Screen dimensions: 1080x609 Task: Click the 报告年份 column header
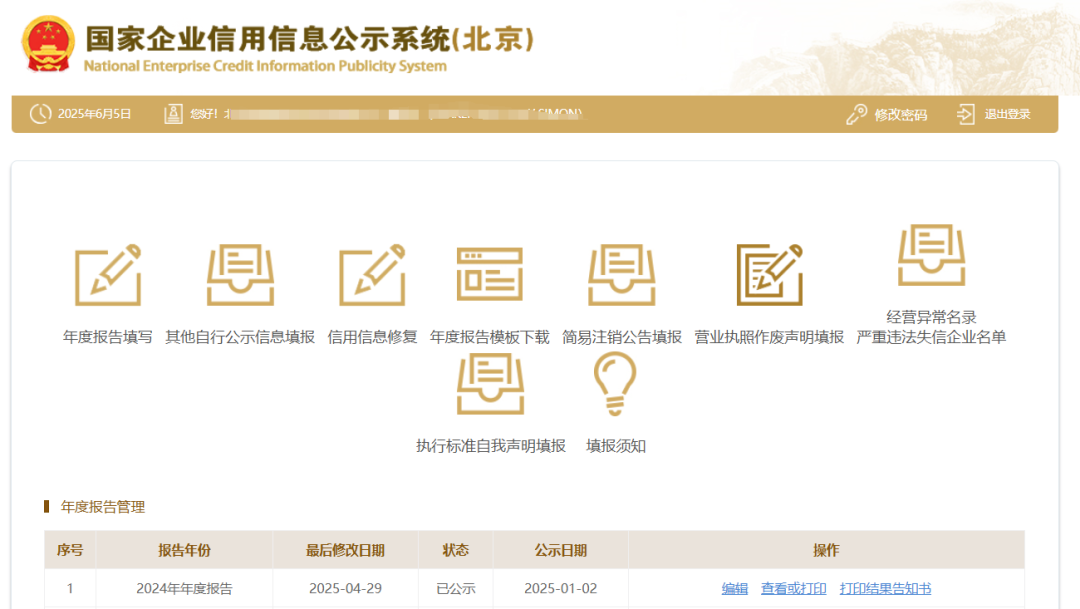[185, 550]
